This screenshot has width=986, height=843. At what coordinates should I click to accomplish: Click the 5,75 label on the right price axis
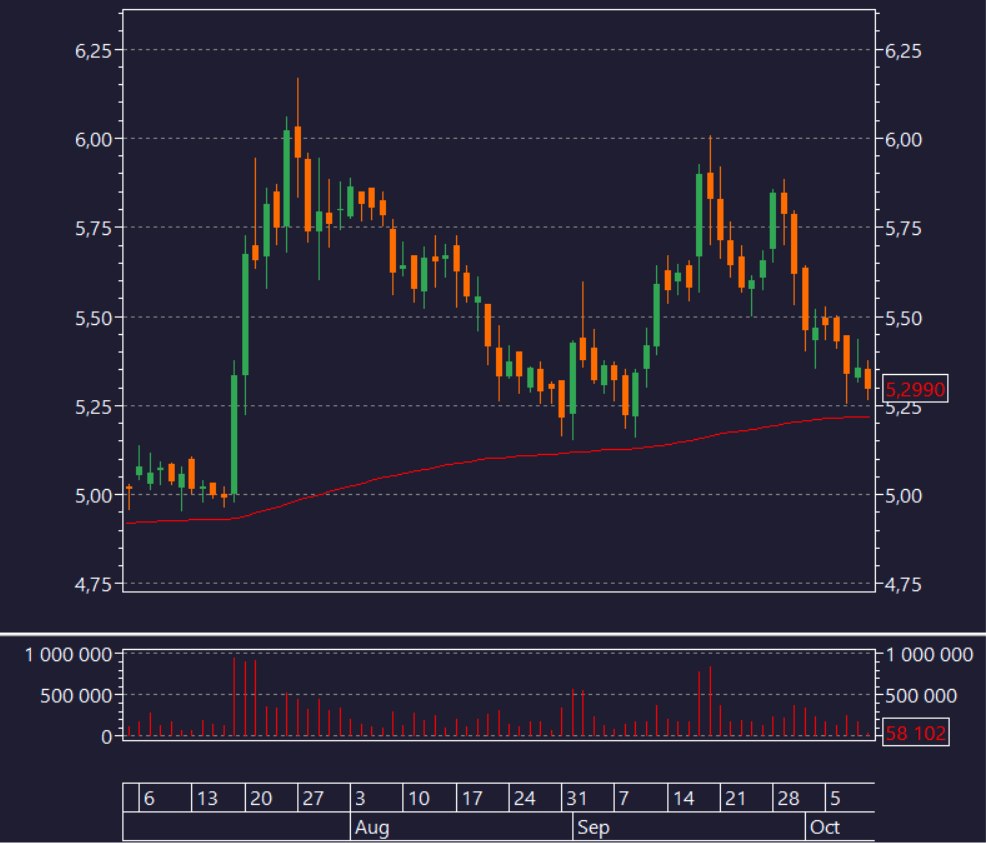[x=903, y=228]
